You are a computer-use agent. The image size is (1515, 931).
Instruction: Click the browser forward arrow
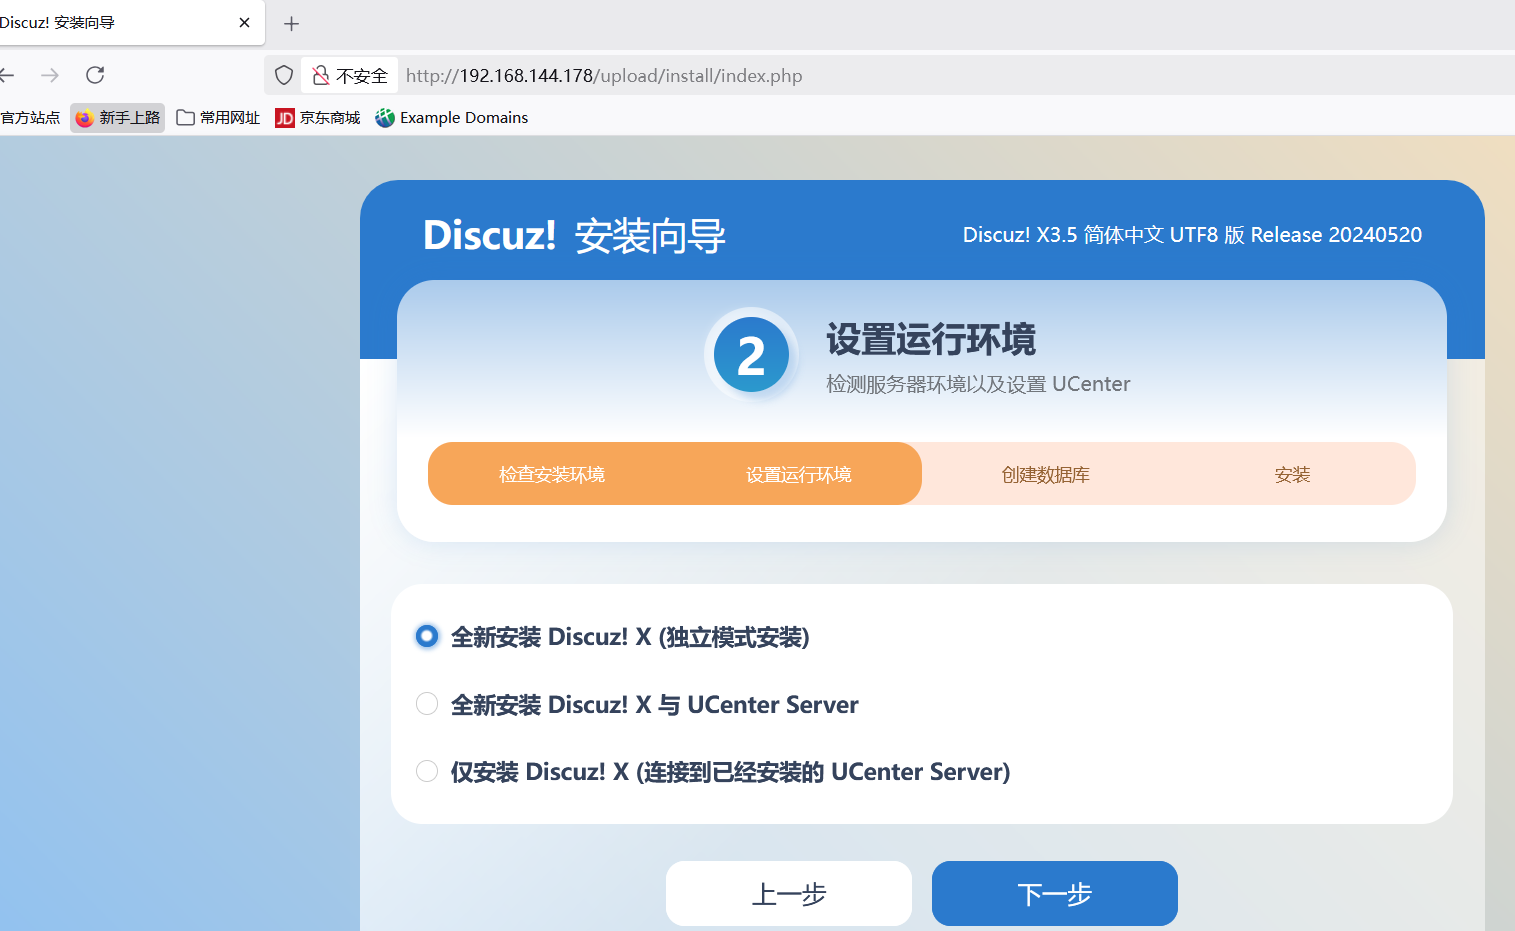coord(50,75)
